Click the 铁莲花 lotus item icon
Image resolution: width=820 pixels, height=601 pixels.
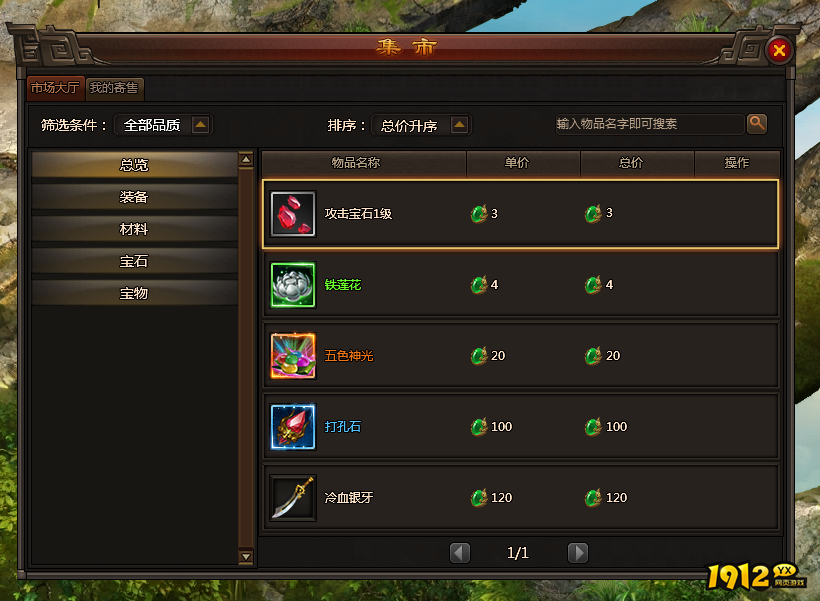[293, 285]
